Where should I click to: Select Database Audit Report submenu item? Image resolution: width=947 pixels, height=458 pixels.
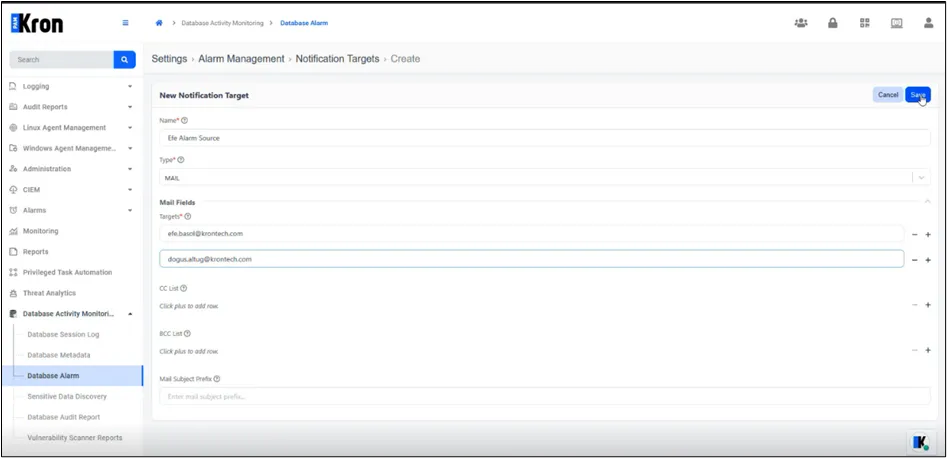[63, 417]
